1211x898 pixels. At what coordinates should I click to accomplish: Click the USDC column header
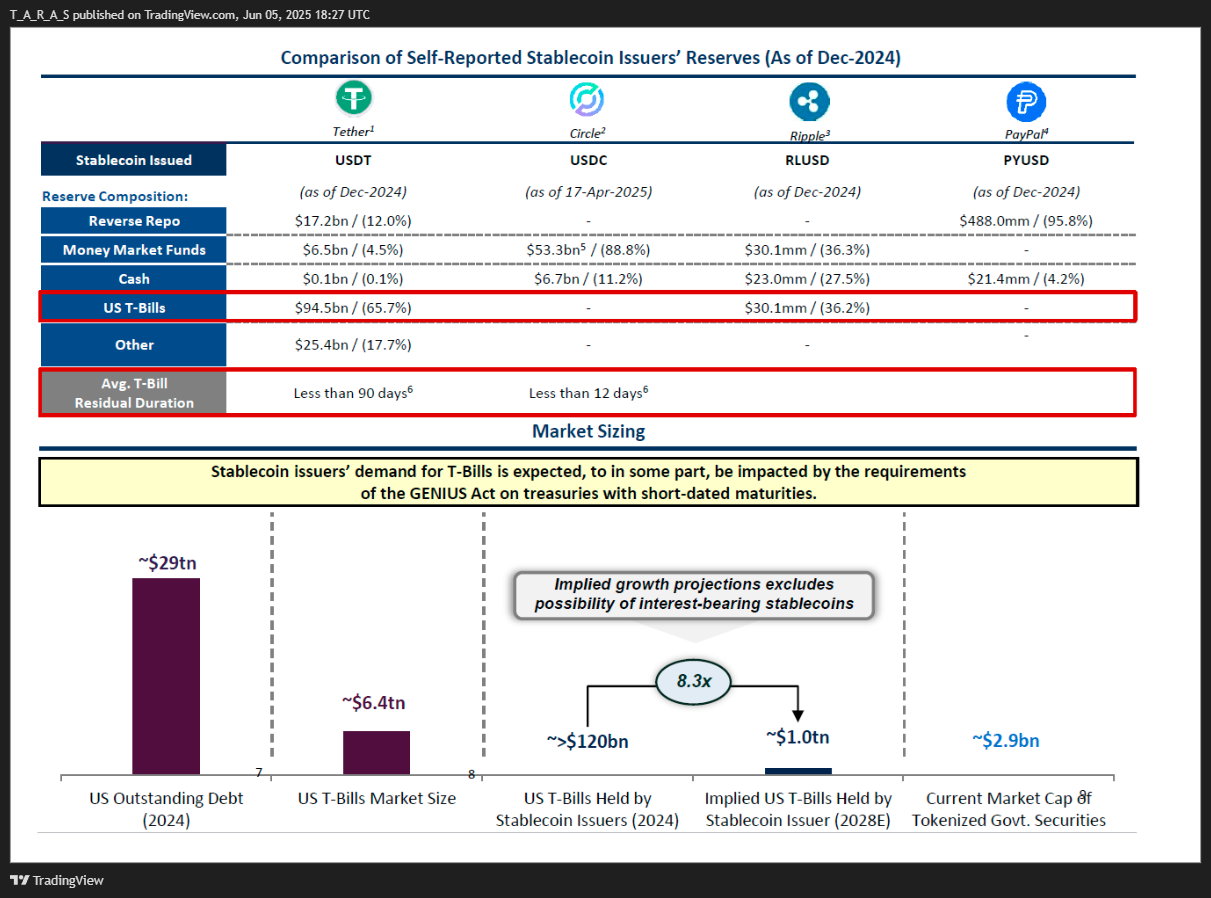pyautogui.click(x=588, y=160)
